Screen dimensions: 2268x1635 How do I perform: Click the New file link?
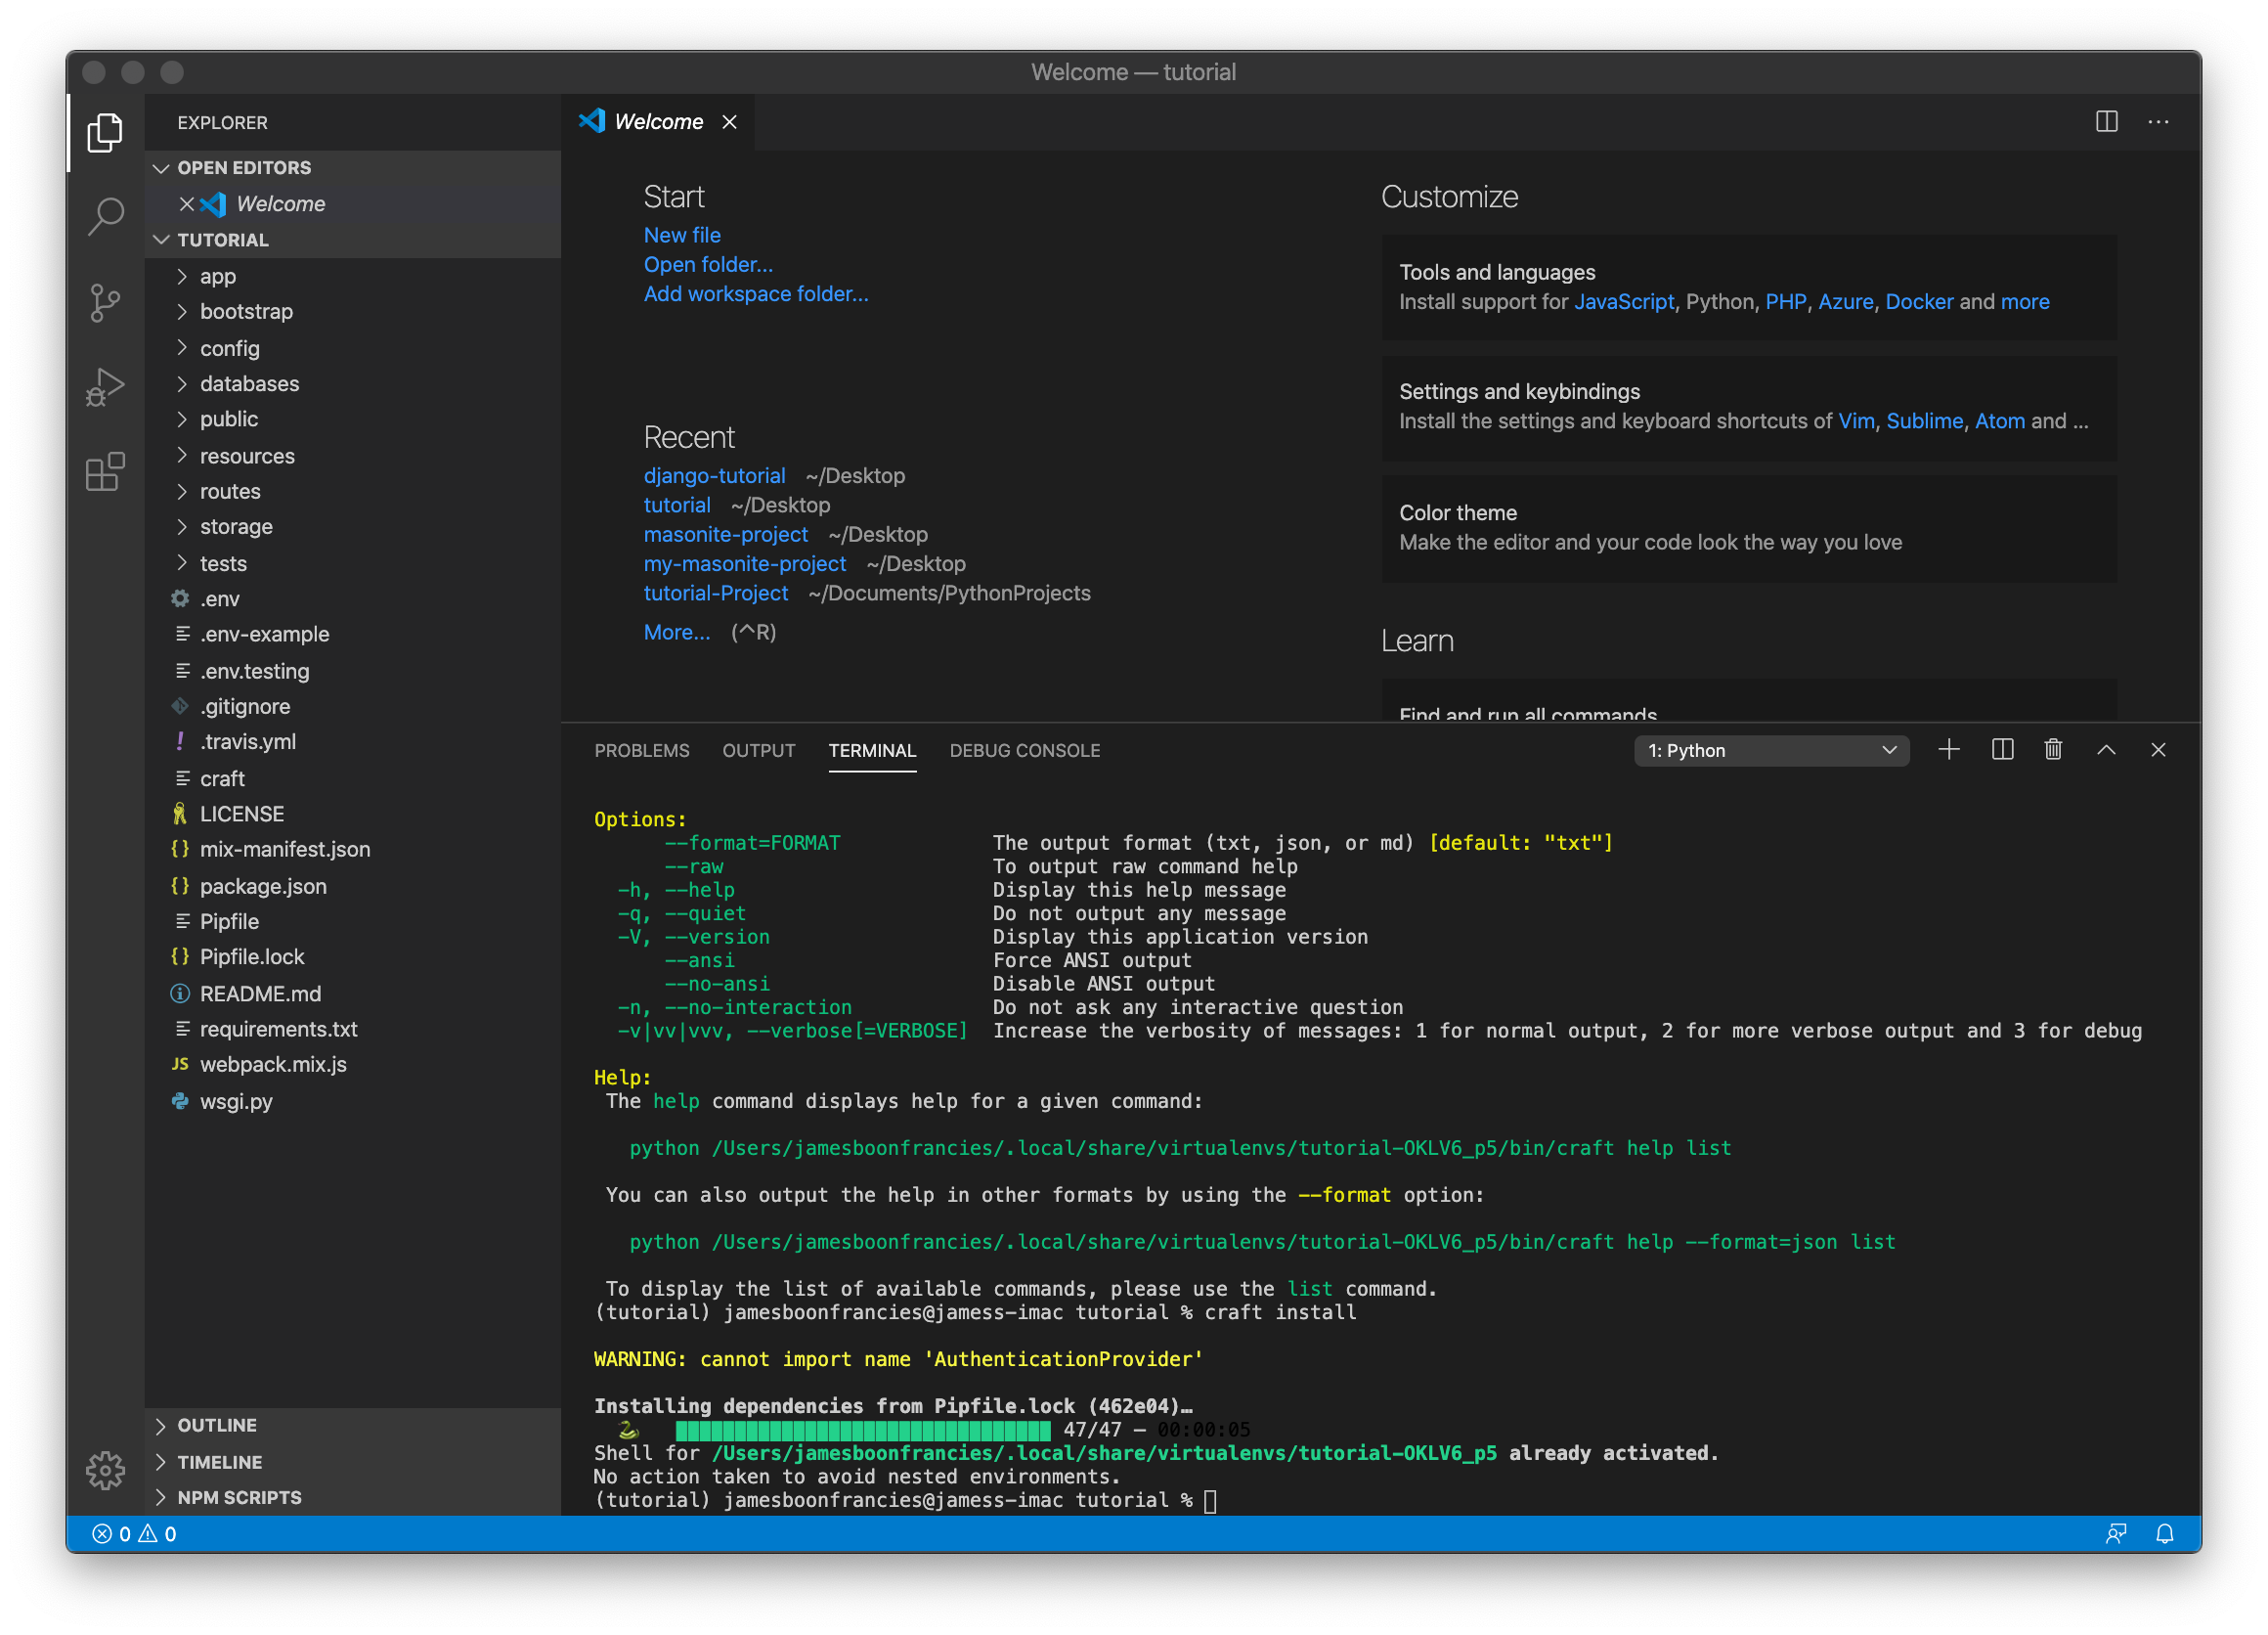coord(682,234)
